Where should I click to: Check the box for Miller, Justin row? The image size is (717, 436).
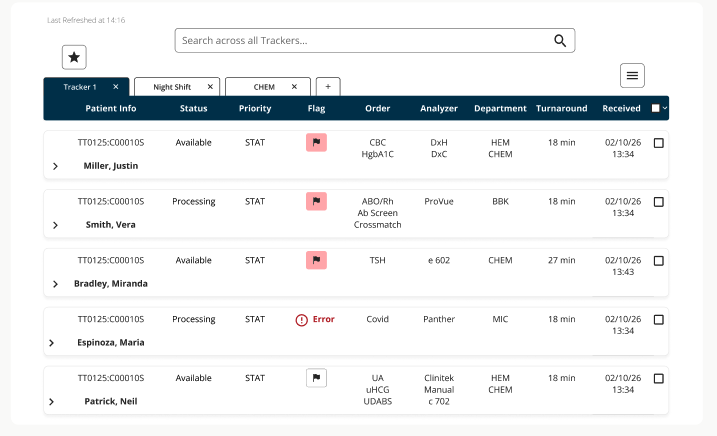click(x=658, y=143)
